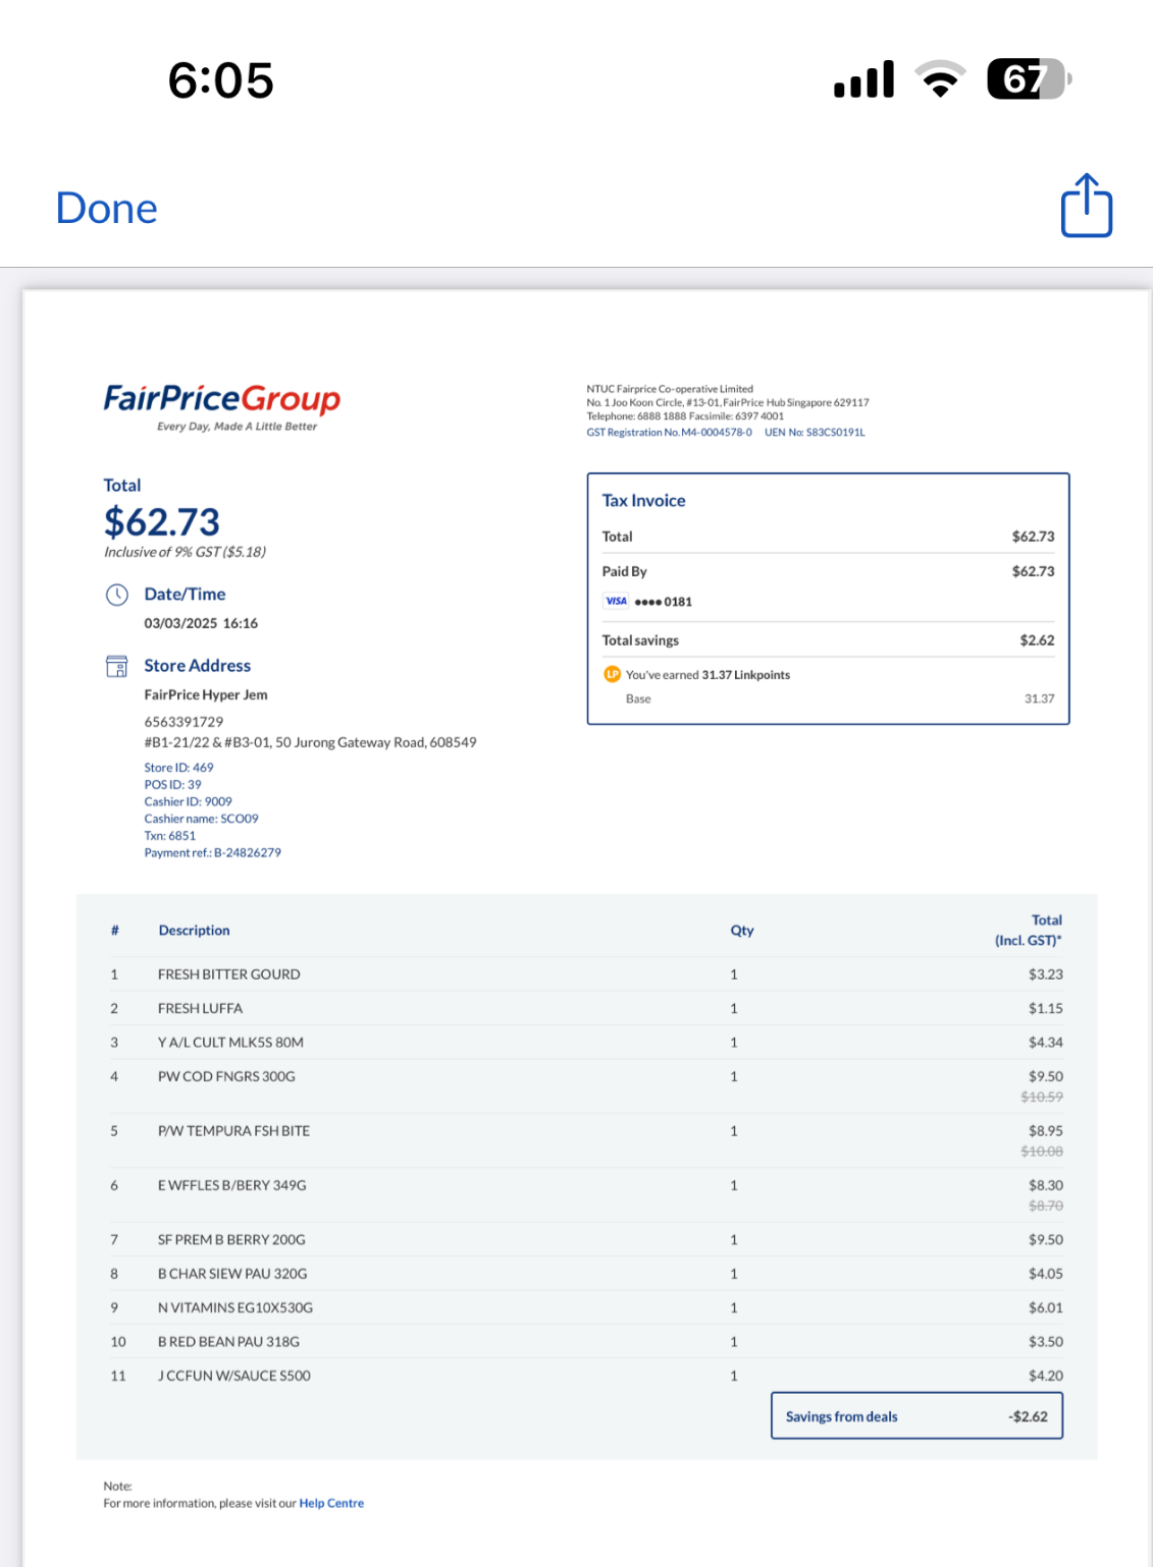Select date text 03/03/2025 16:16
Viewport: 1153px width, 1567px height.
point(201,623)
